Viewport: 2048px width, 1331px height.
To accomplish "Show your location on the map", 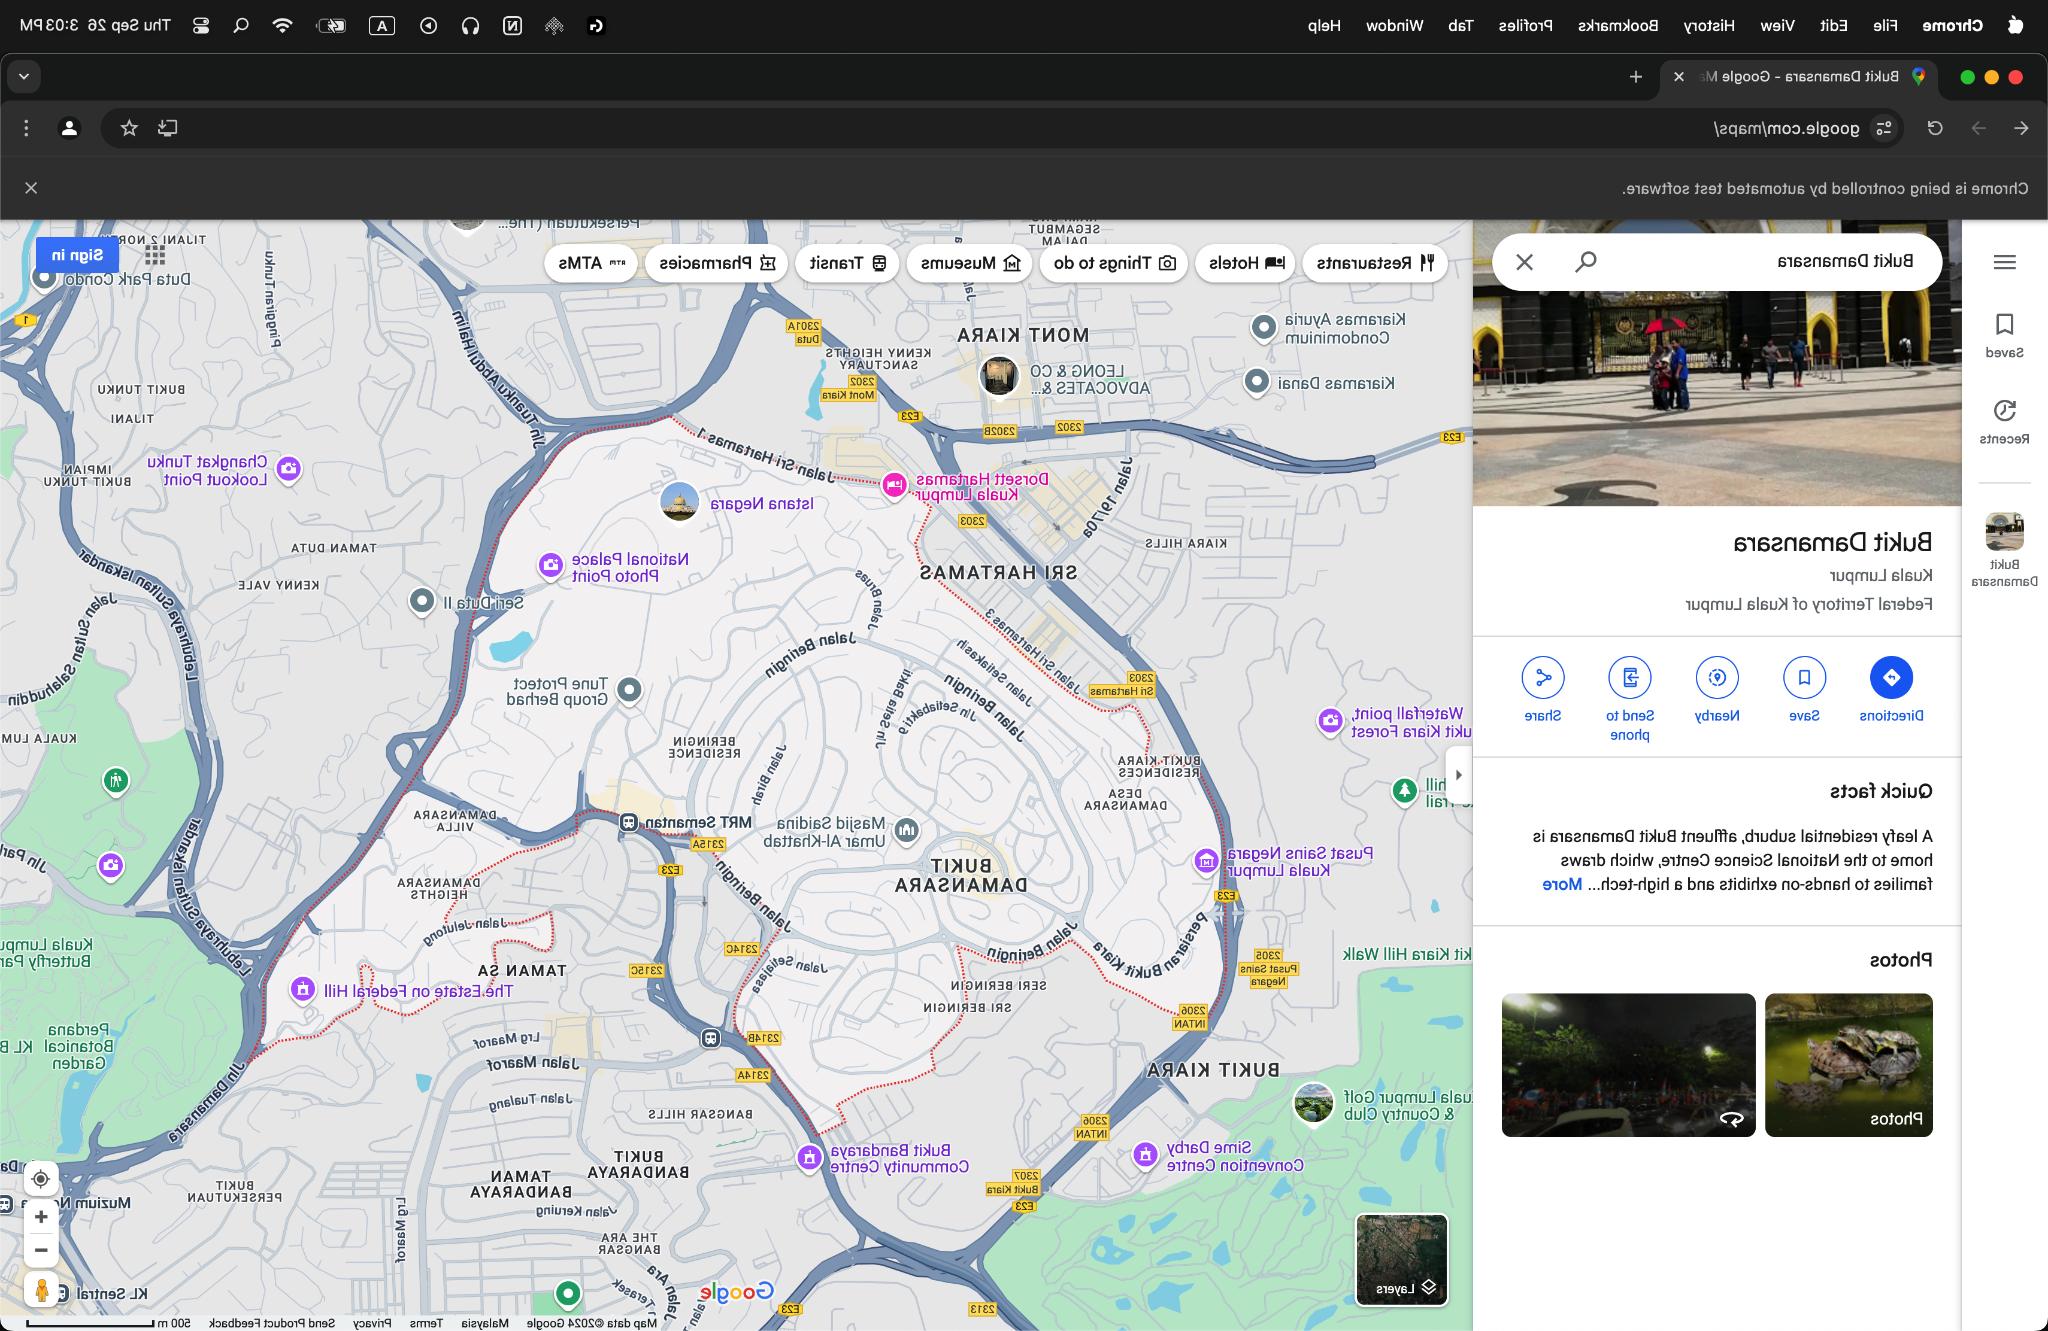I will (41, 1179).
